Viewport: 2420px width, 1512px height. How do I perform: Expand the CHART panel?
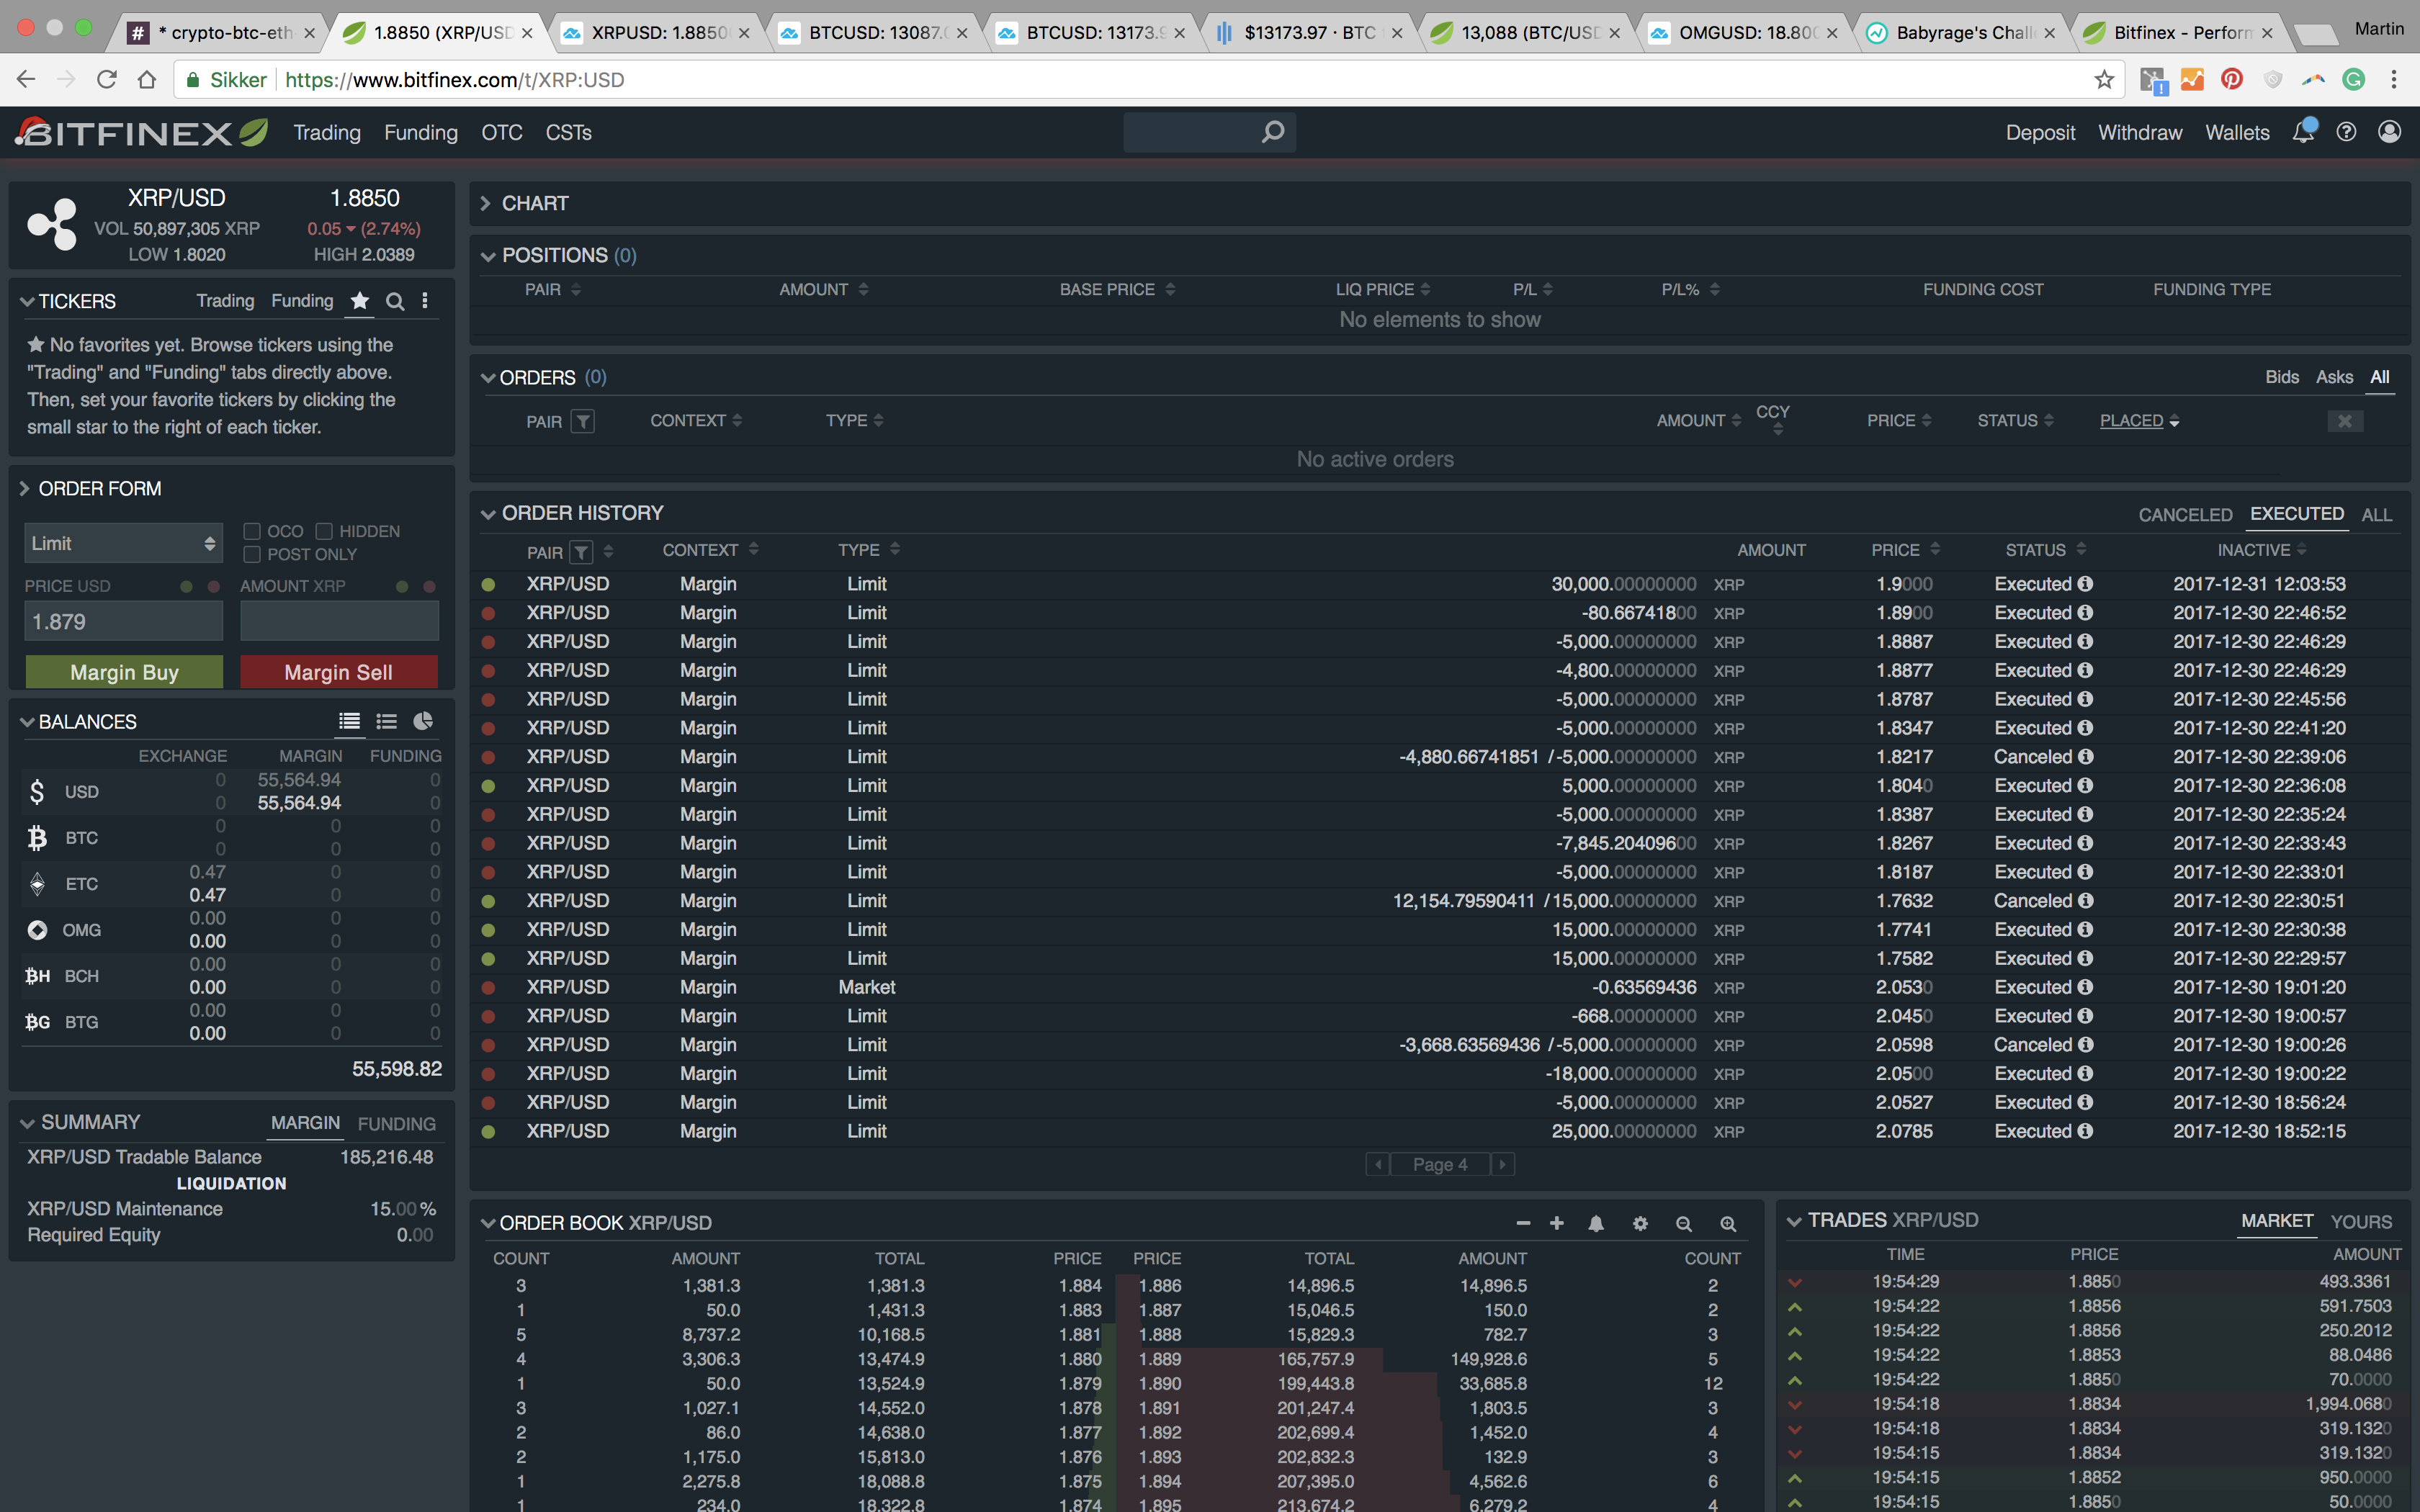point(486,203)
